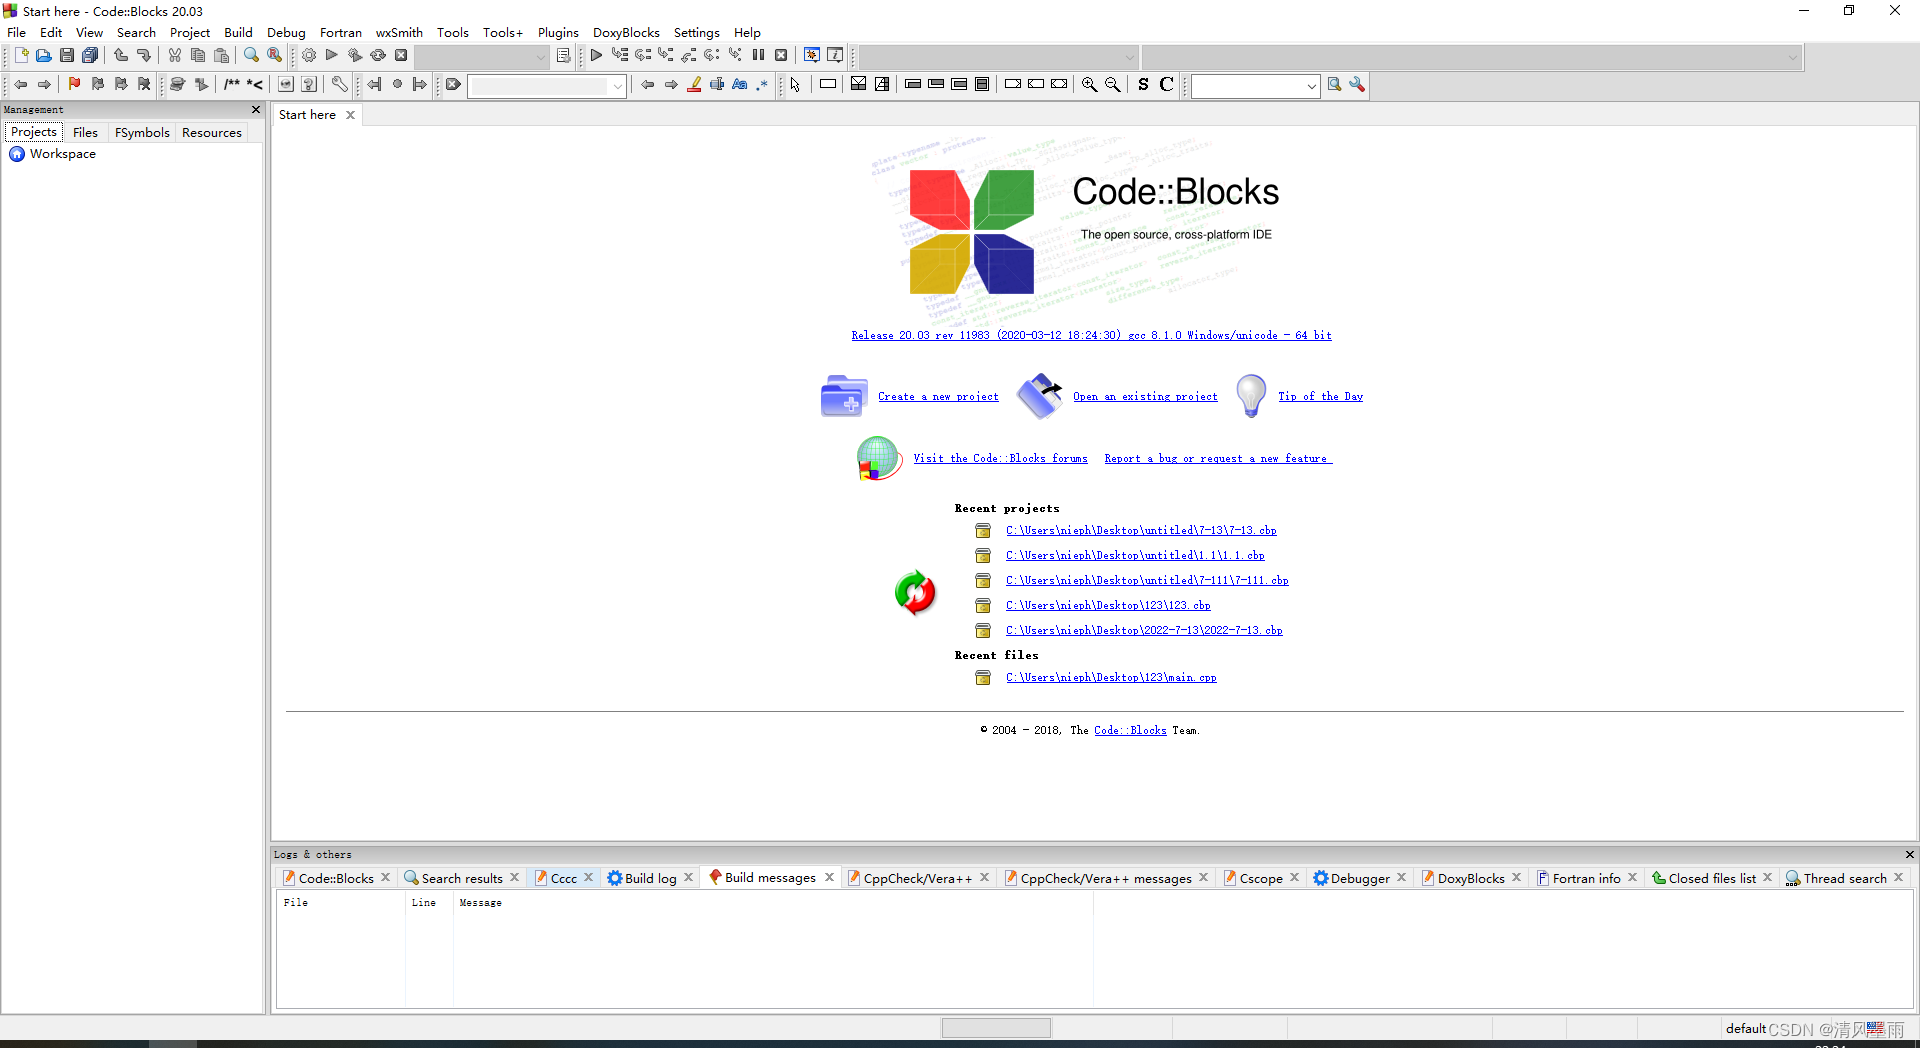The image size is (1920, 1048).
Task: Click the Create a new project link
Action: 938,397
